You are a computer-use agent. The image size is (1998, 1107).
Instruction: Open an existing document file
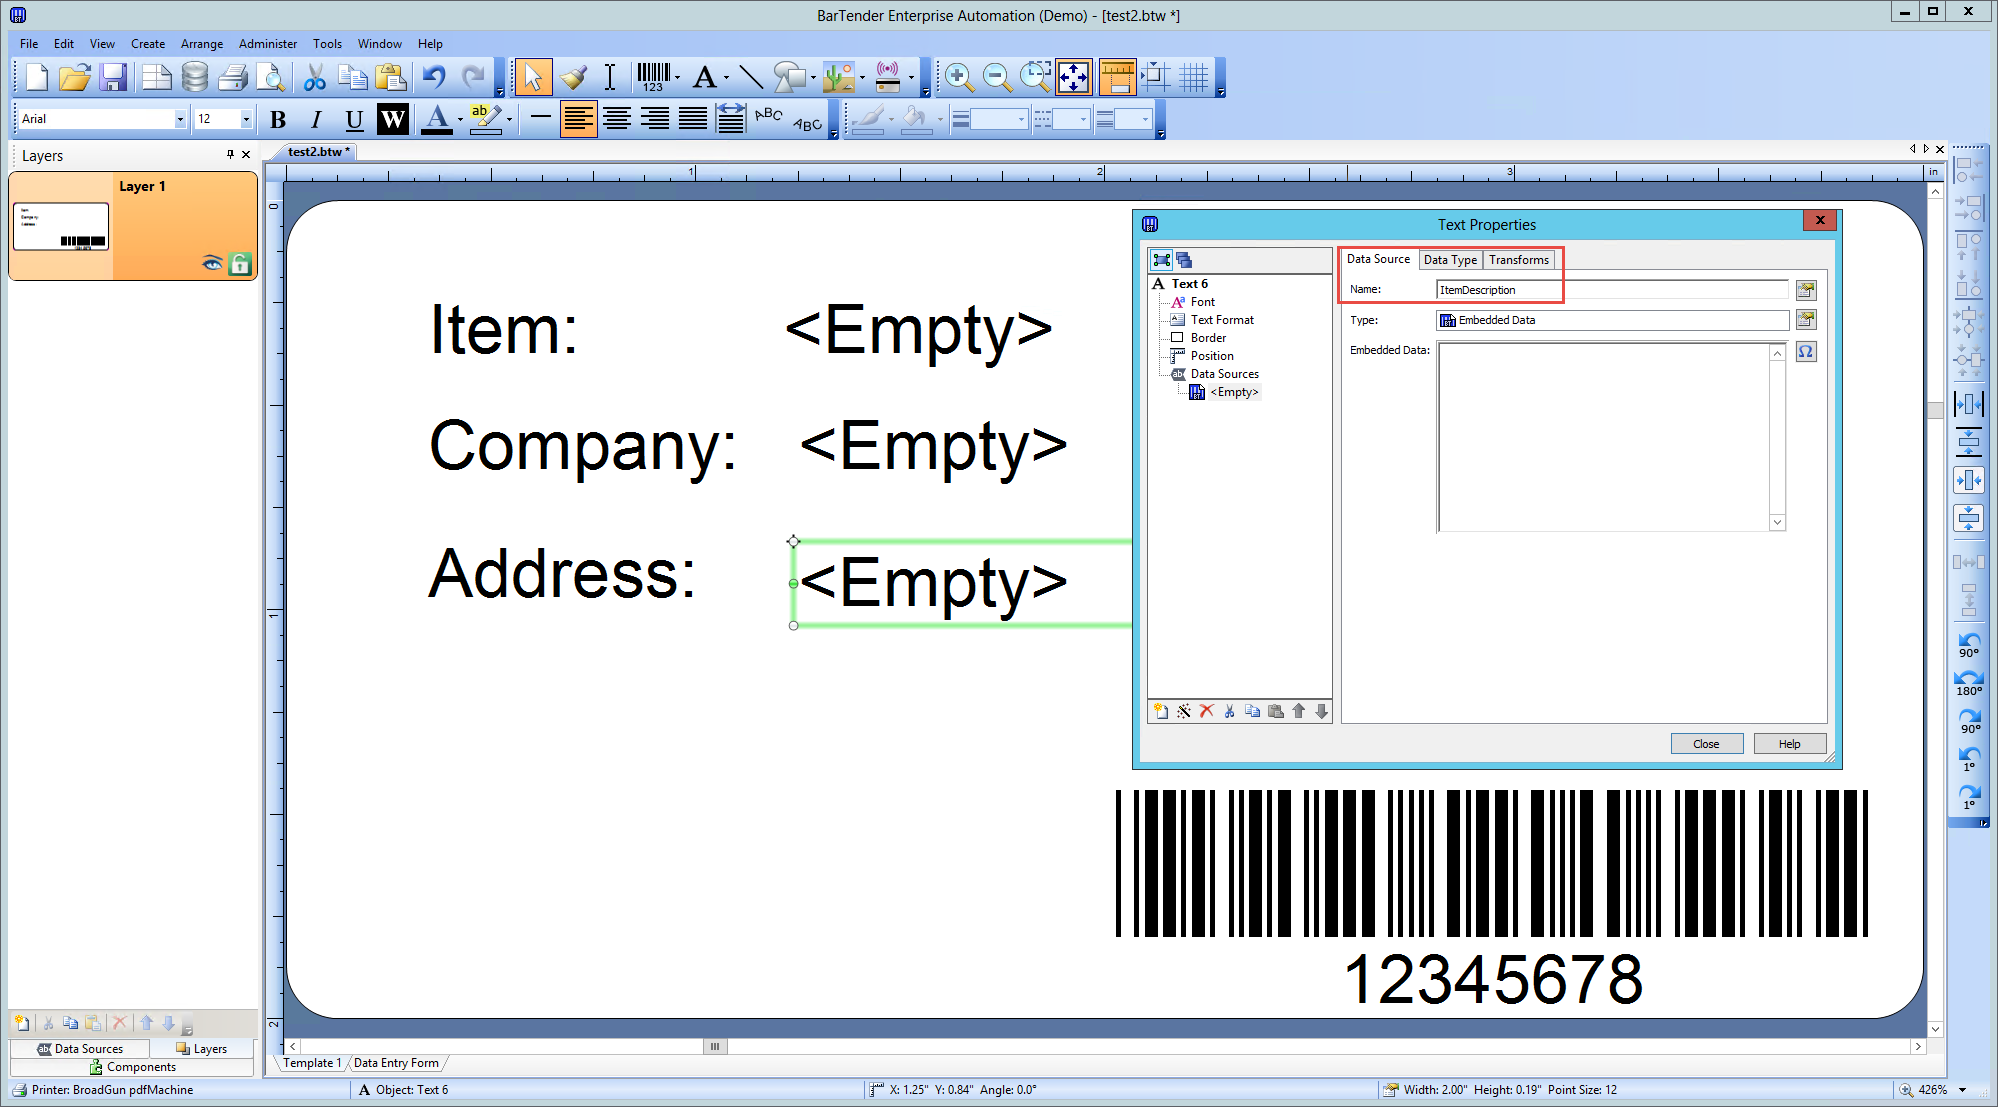[75, 77]
